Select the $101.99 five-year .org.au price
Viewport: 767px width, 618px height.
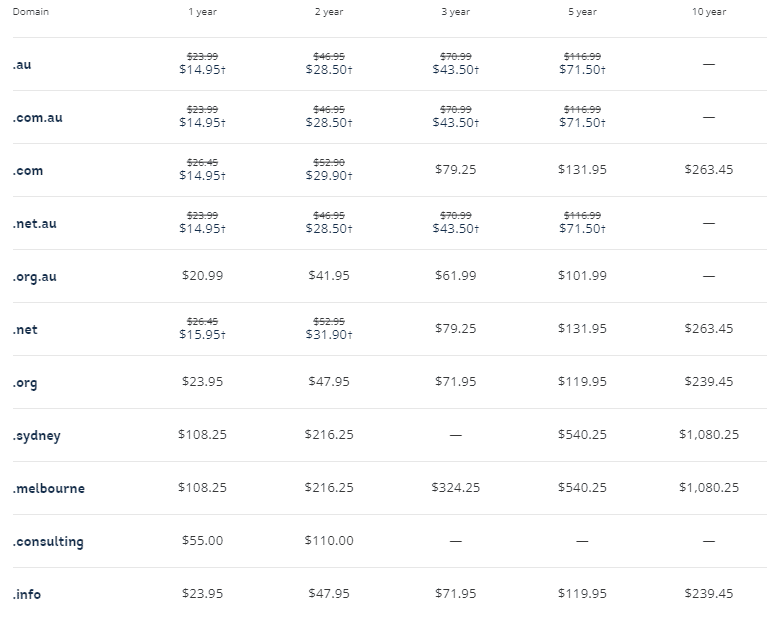582,275
